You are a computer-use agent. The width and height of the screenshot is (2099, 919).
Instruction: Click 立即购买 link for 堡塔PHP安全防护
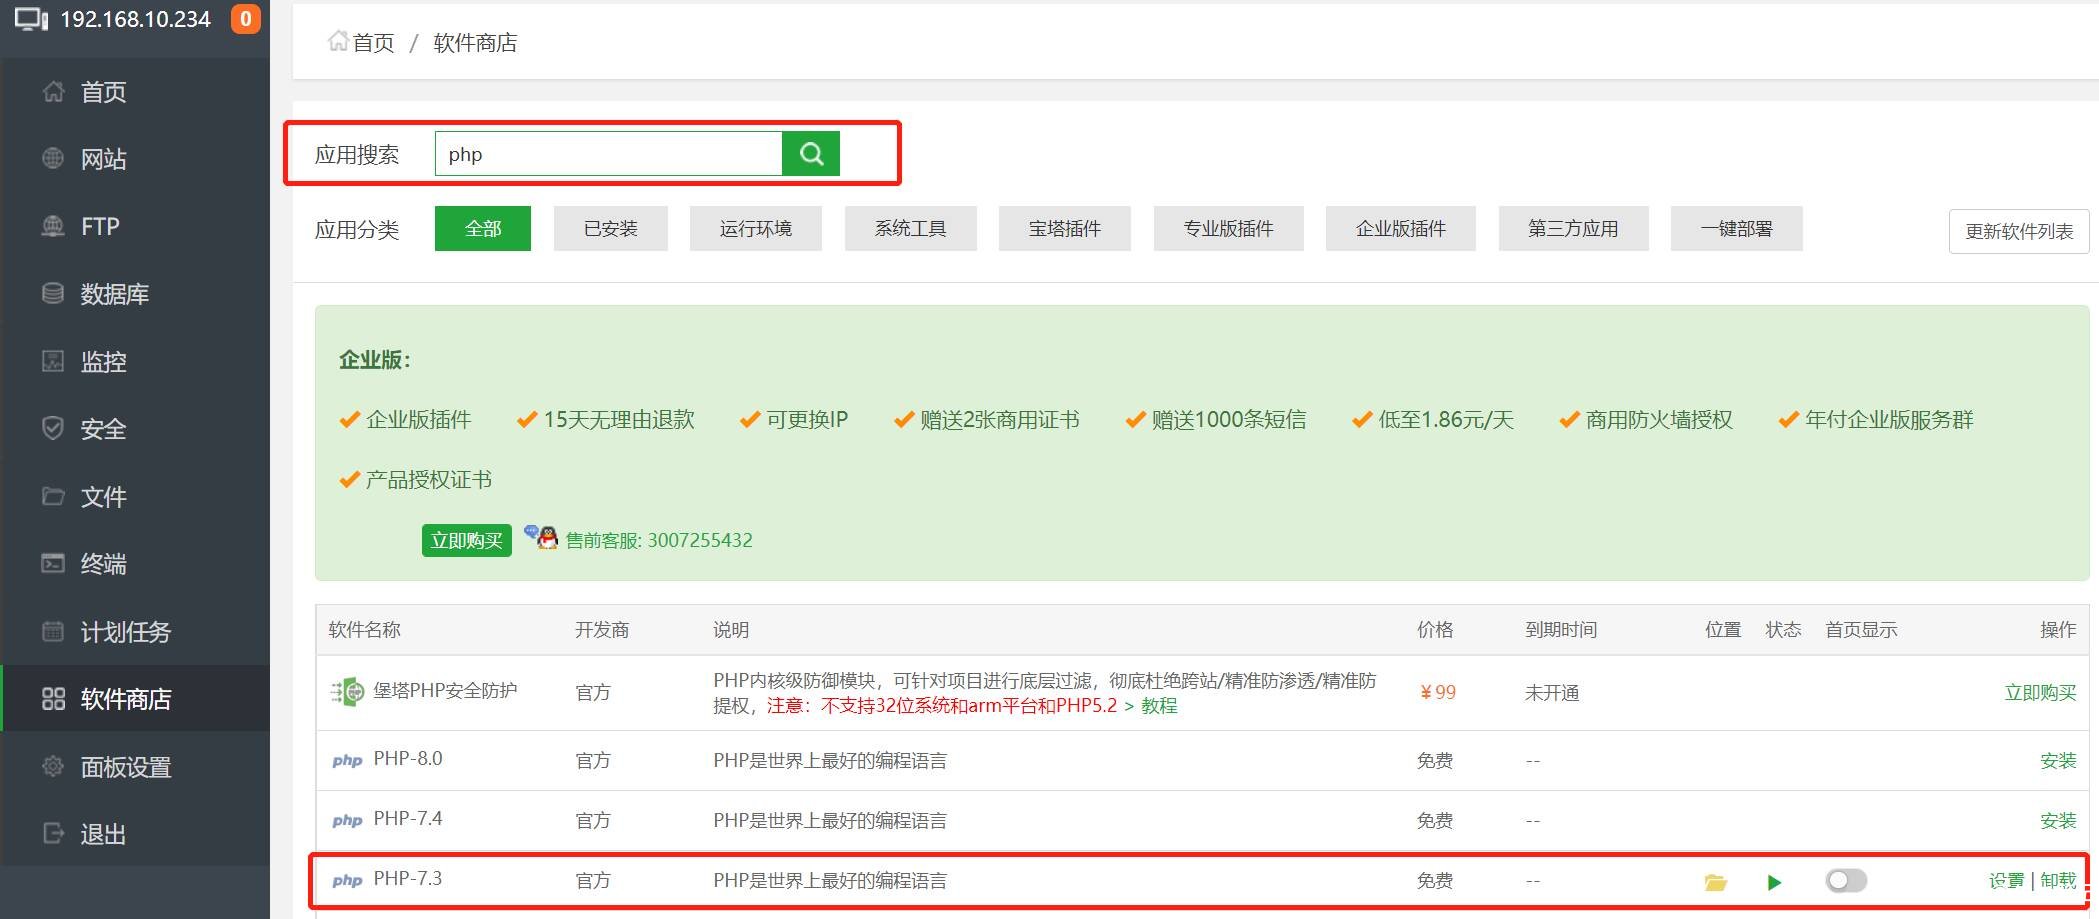click(2040, 692)
